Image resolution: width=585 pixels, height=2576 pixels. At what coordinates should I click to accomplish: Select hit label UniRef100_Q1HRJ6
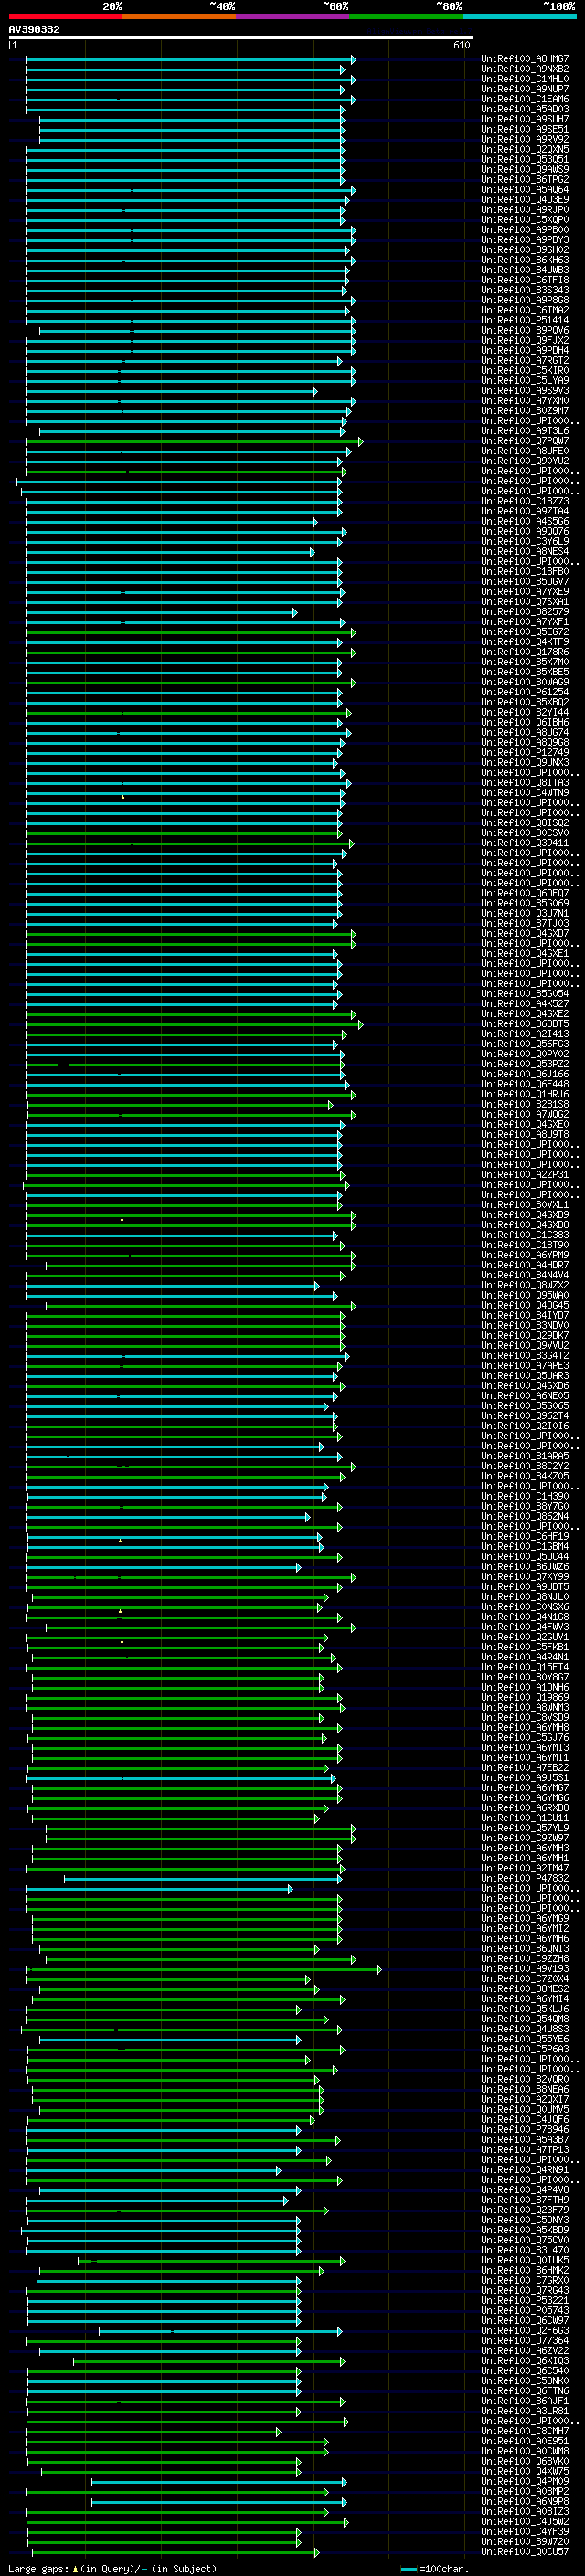(x=525, y=1094)
